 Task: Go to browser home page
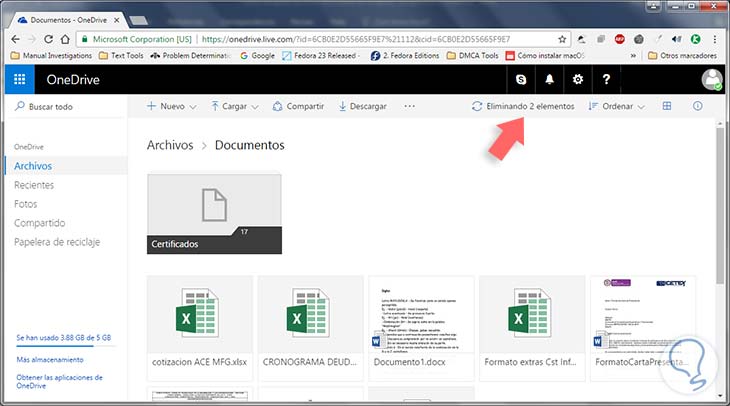(65, 39)
